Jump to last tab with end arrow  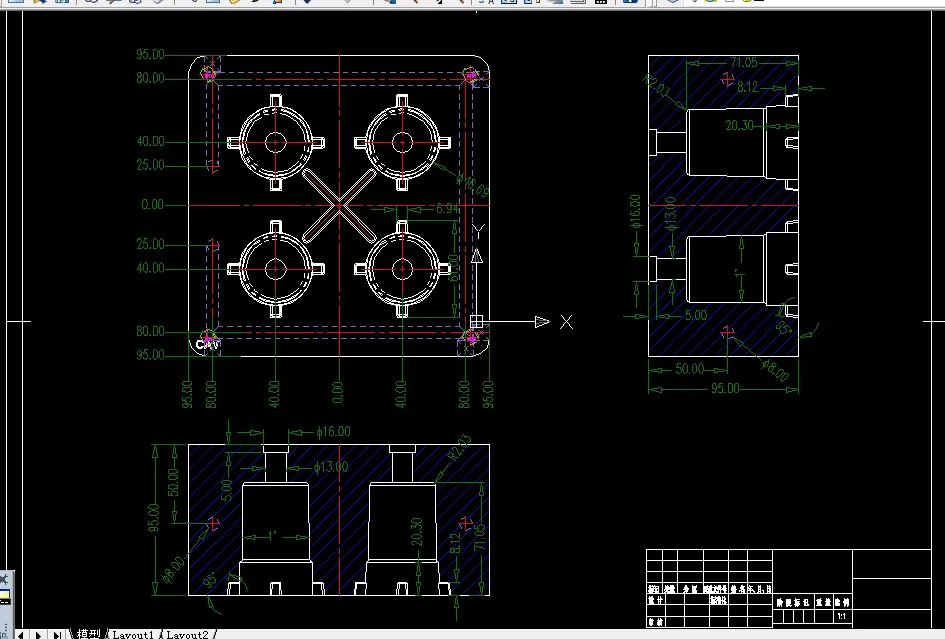(57, 635)
